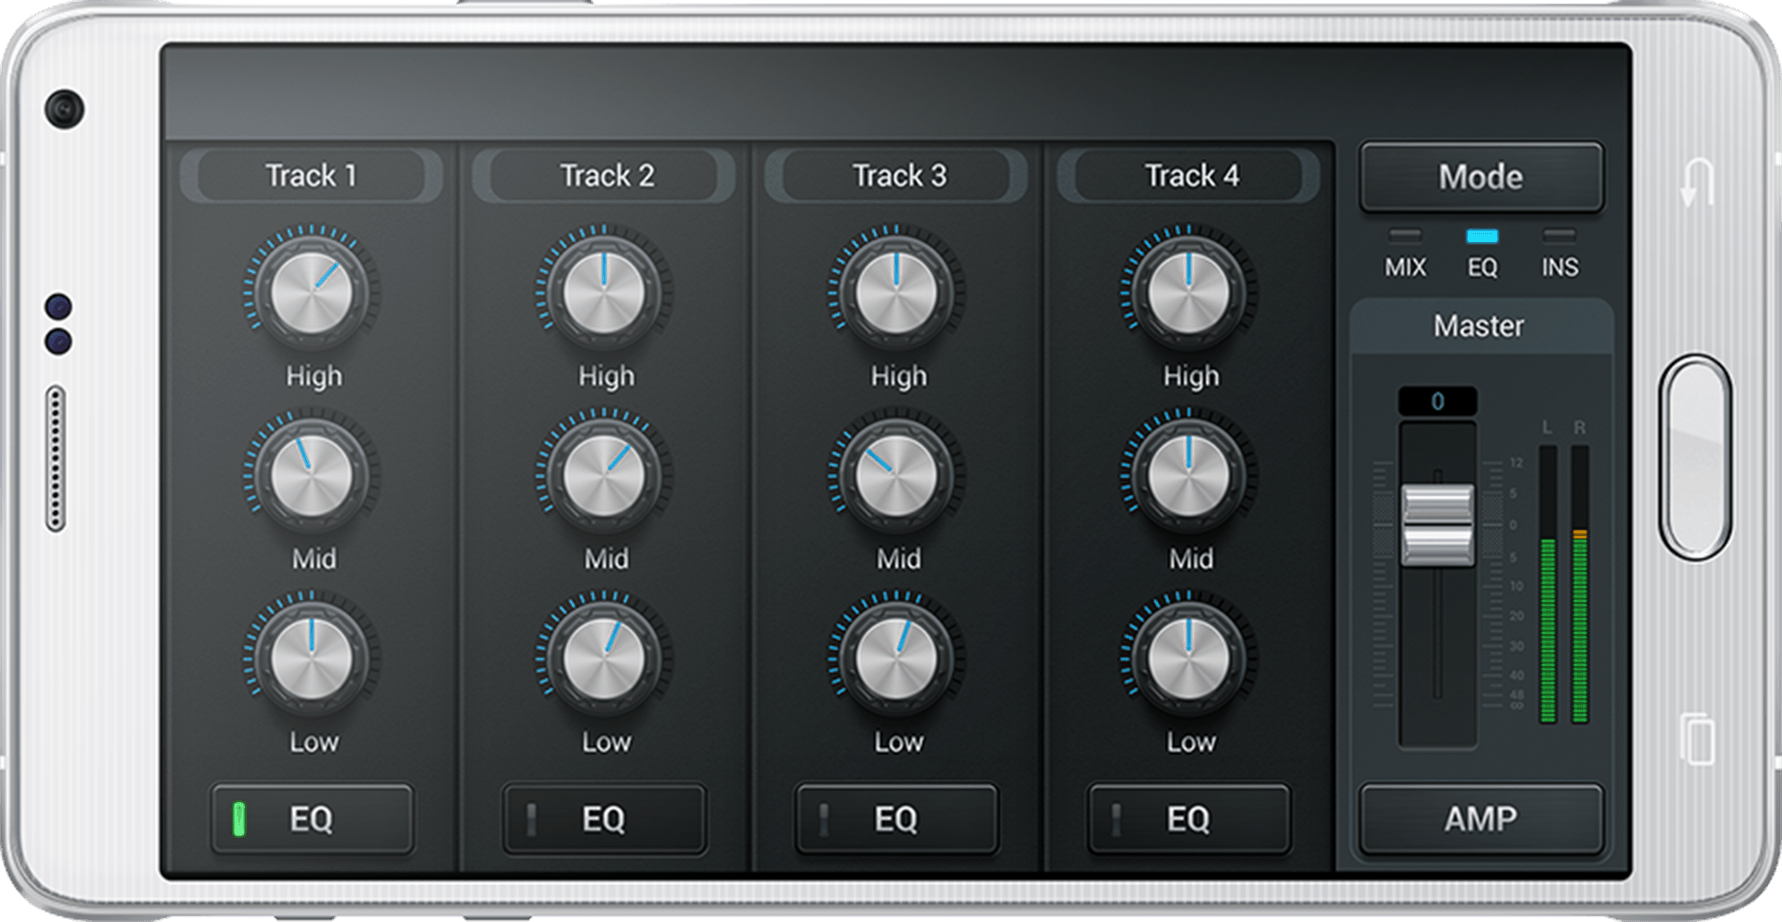Image resolution: width=1782 pixels, height=922 pixels.
Task: Enable the Track 2 EQ toggle
Action: point(604,819)
